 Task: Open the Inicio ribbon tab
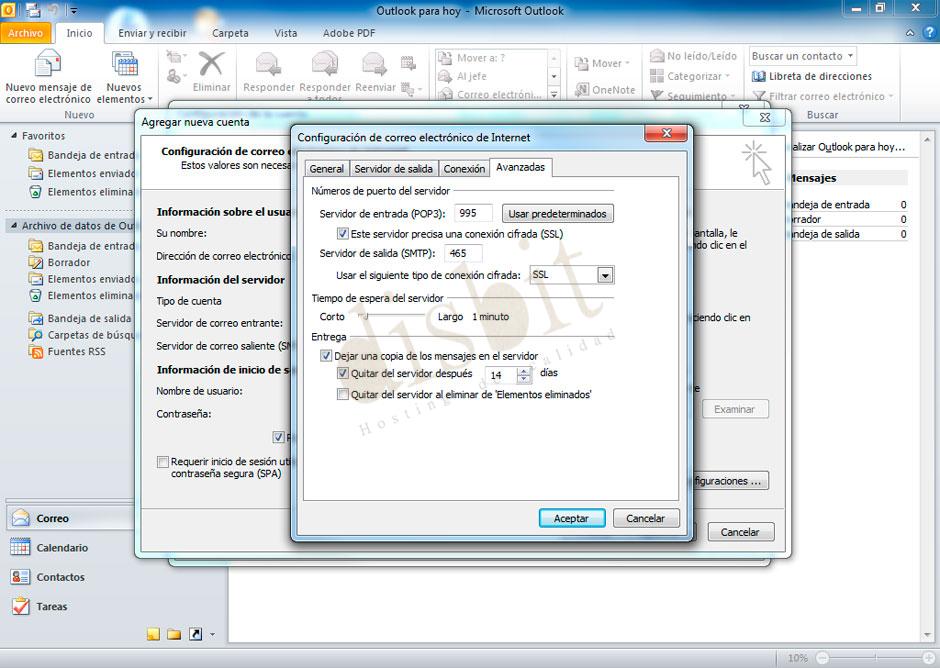[x=80, y=32]
